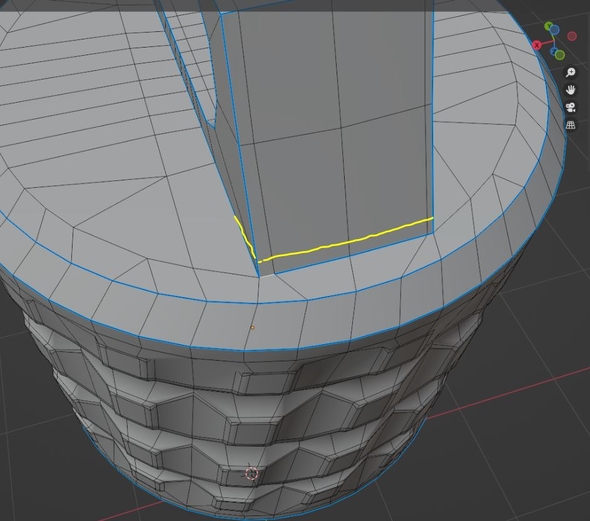Screen dimensions: 590x521
Task: Click the unlabeled blue negative Z bubble
Action: pyautogui.click(x=555, y=30)
